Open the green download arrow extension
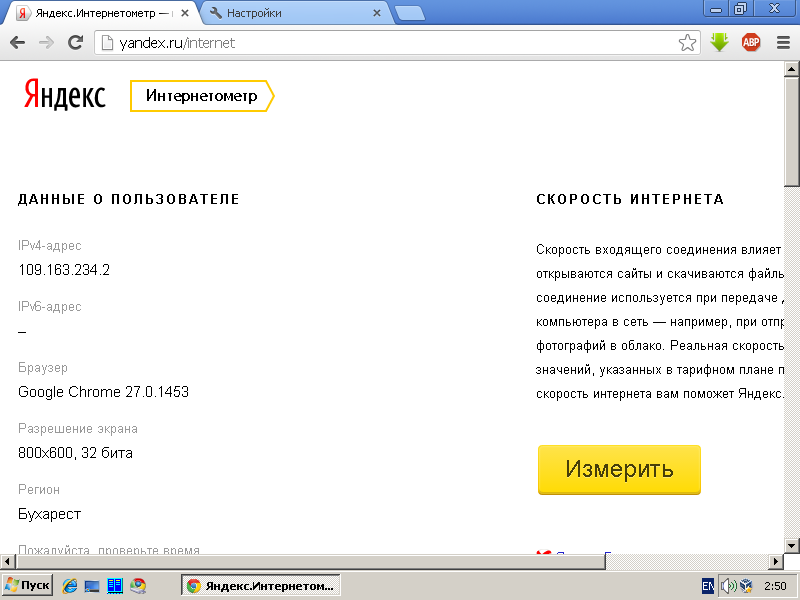 (719, 42)
